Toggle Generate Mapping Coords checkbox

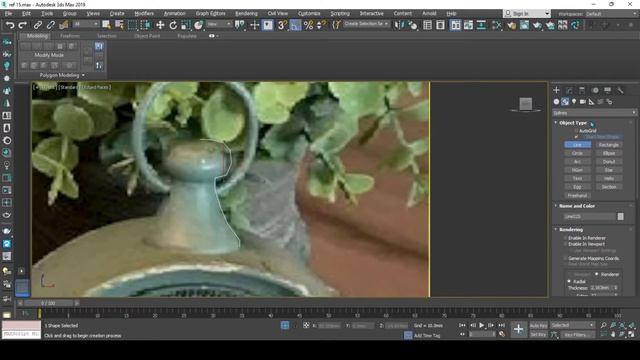coord(565,258)
